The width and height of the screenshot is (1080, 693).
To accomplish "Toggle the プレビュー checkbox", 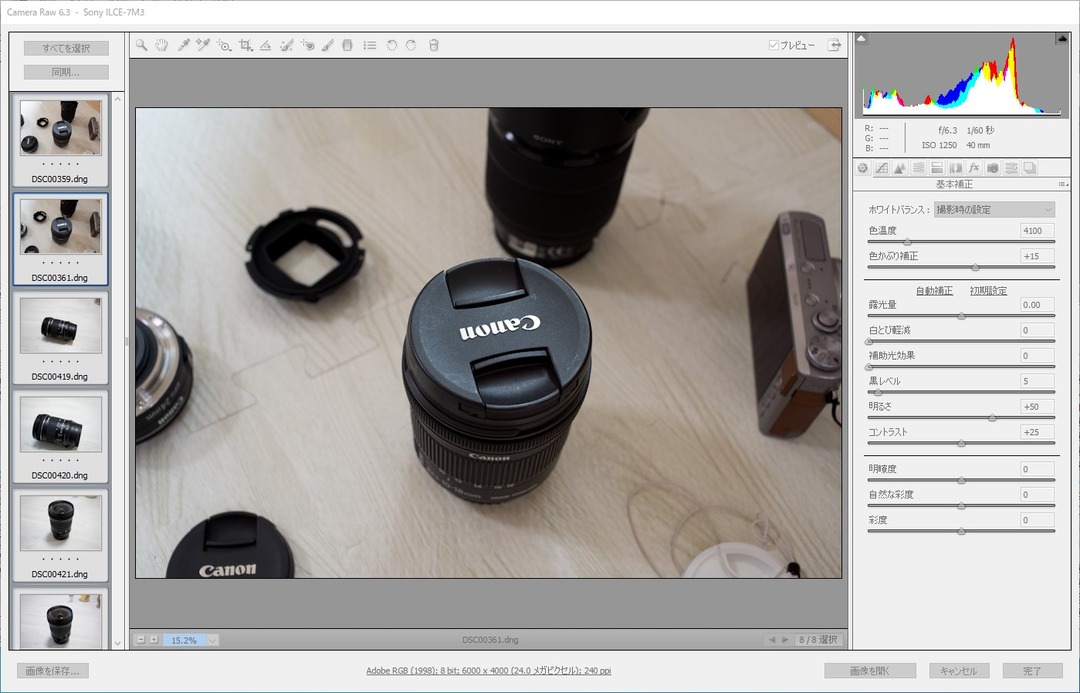I will [773, 45].
